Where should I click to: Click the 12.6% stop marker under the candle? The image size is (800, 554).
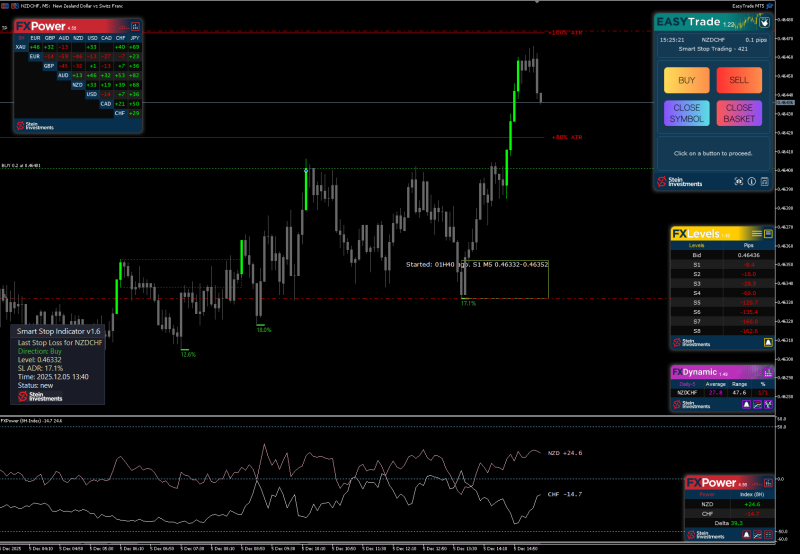pos(188,355)
